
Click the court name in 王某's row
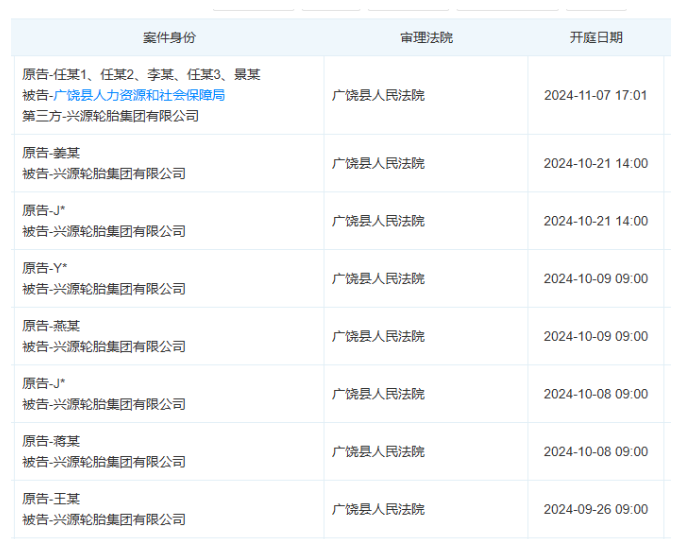pos(378,509)
